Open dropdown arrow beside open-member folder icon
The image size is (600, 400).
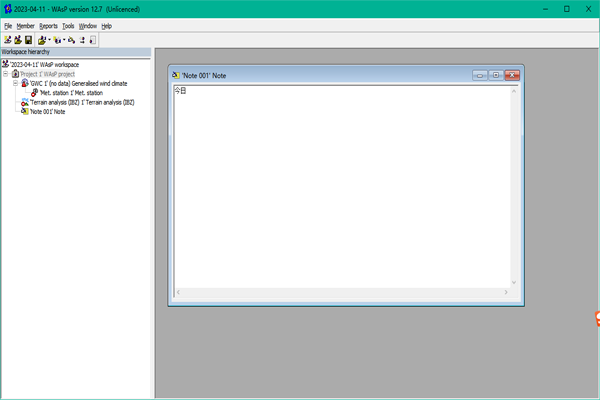(49, 40)
